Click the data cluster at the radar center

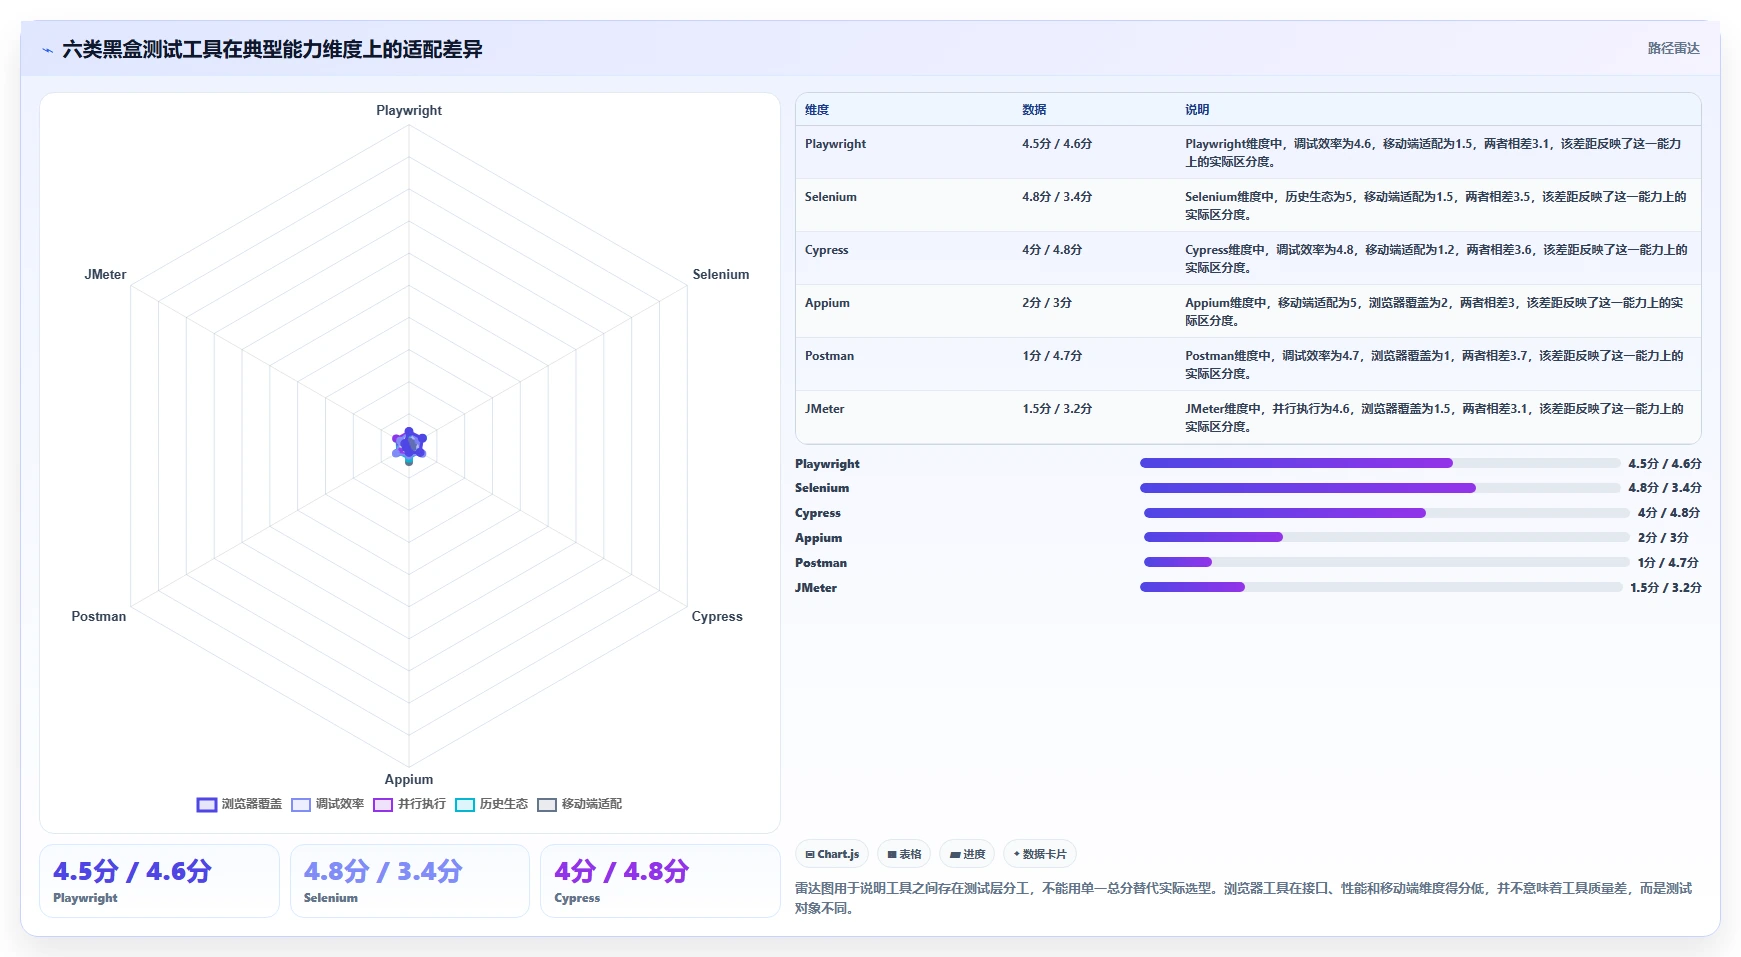[409, 446]
